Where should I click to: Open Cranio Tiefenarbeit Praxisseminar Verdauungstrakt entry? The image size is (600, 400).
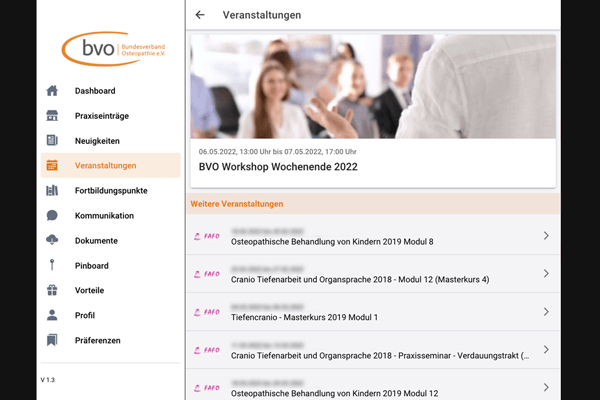[x=380, y=355]
